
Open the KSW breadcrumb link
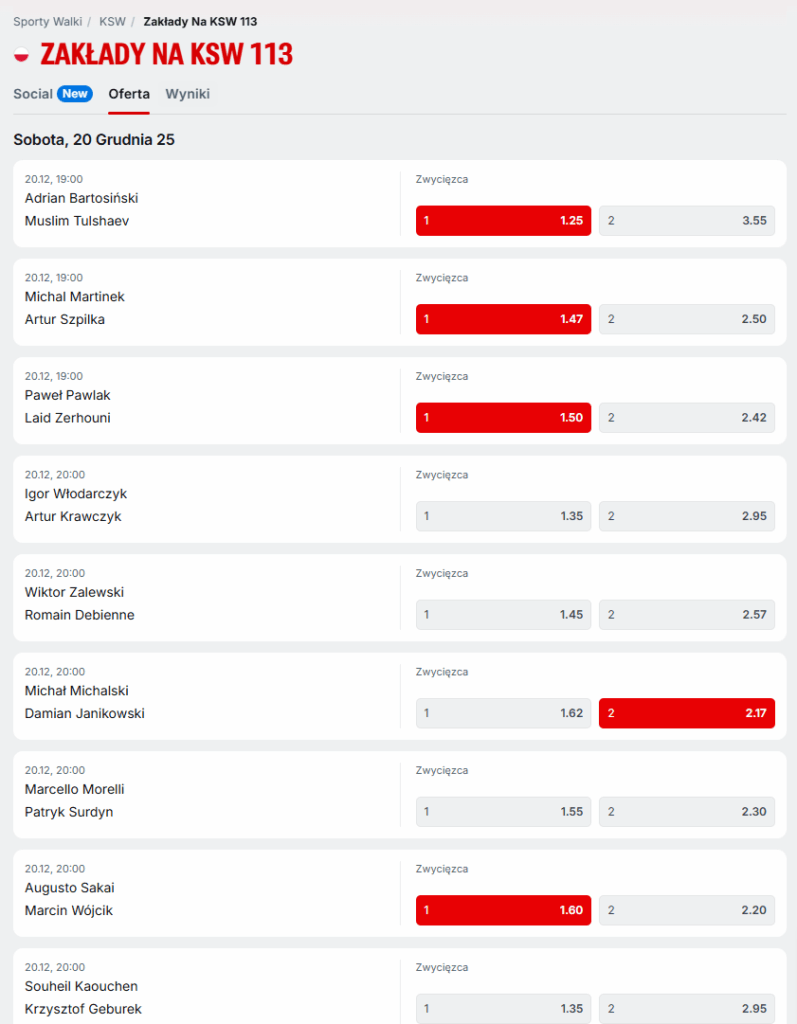pyautogui.click(x=112, y=21)
